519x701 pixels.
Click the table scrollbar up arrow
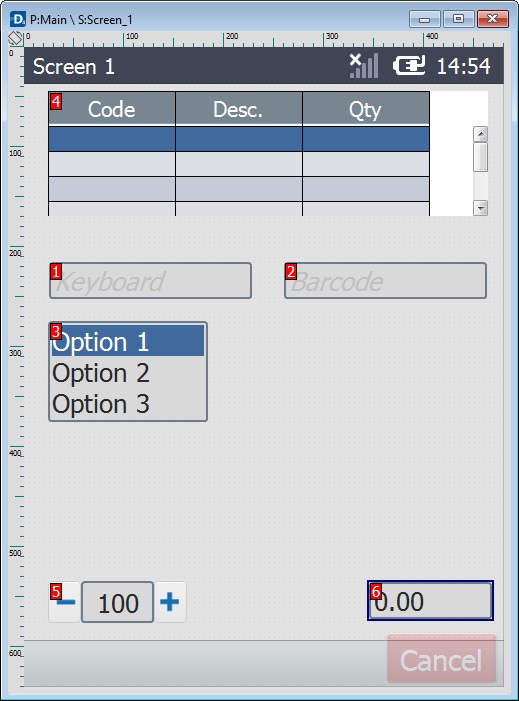[x=481, y=134]
